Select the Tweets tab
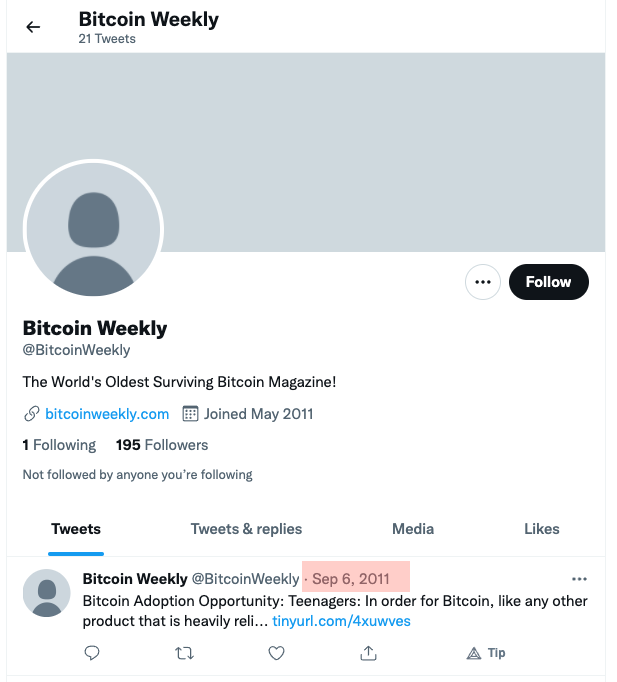The width and height of the screenshot is (617, 682). tap(76, 529)
